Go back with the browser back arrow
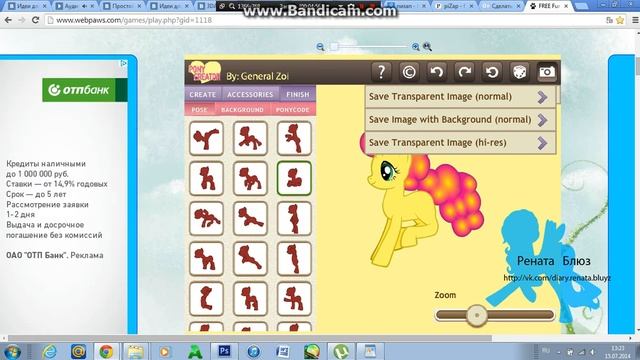Image resolution: width=640 pixels, height=360 pixels. click(x=8, y=20)
